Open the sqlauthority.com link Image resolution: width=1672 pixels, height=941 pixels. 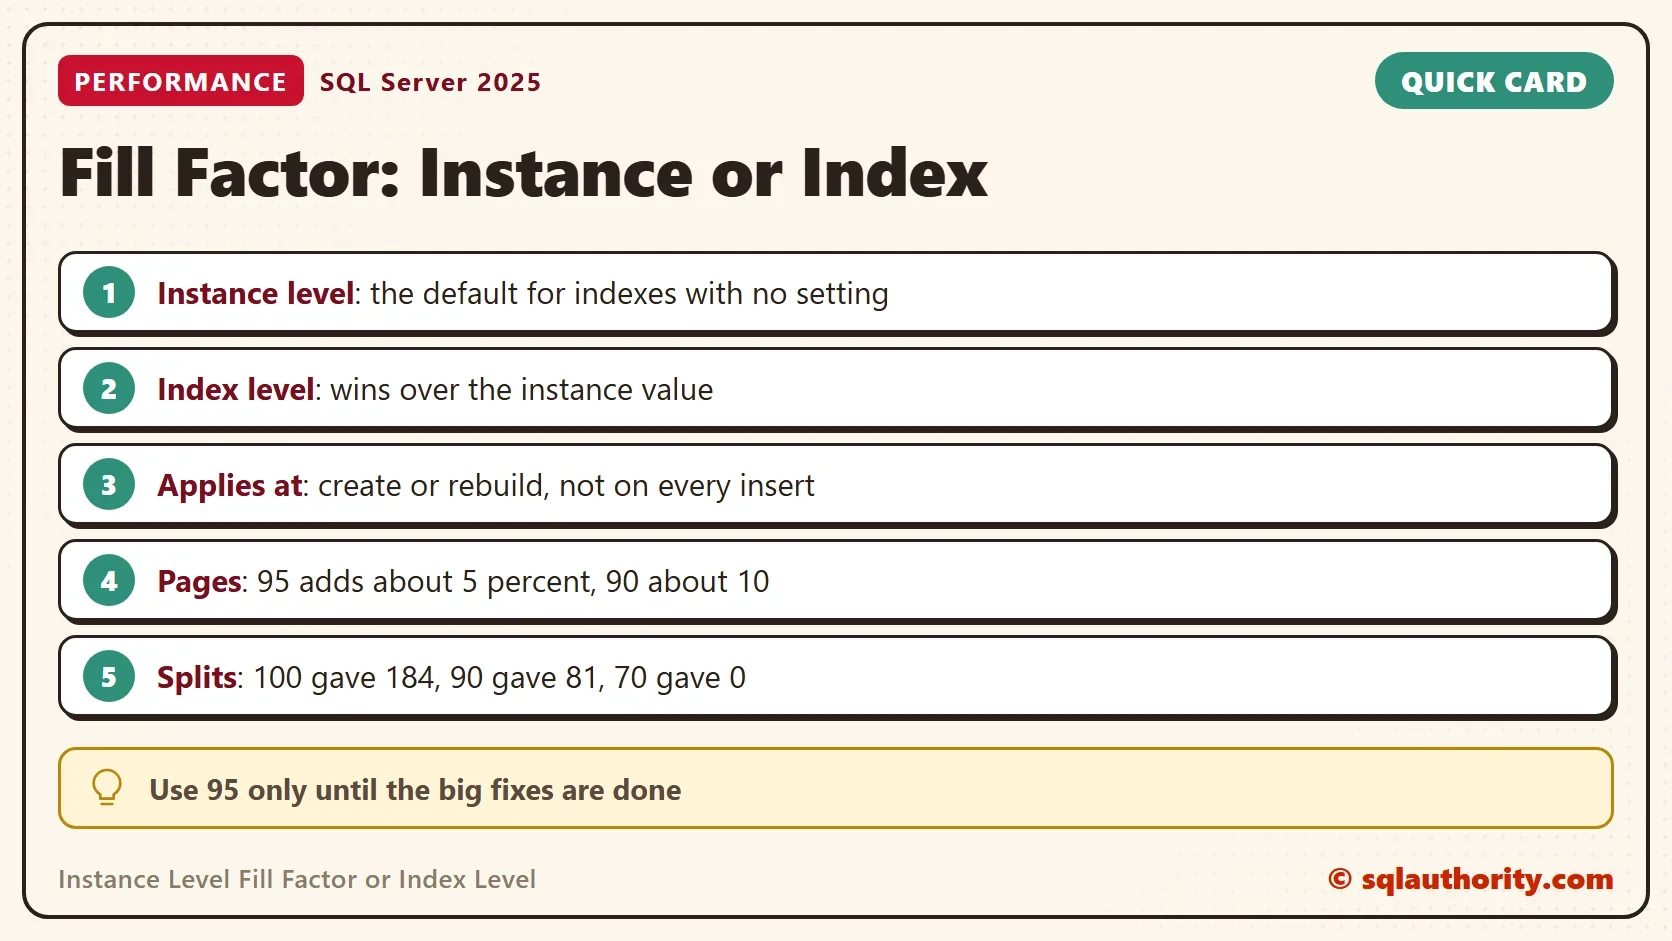pyautogui.click(x=1486, y=879)
